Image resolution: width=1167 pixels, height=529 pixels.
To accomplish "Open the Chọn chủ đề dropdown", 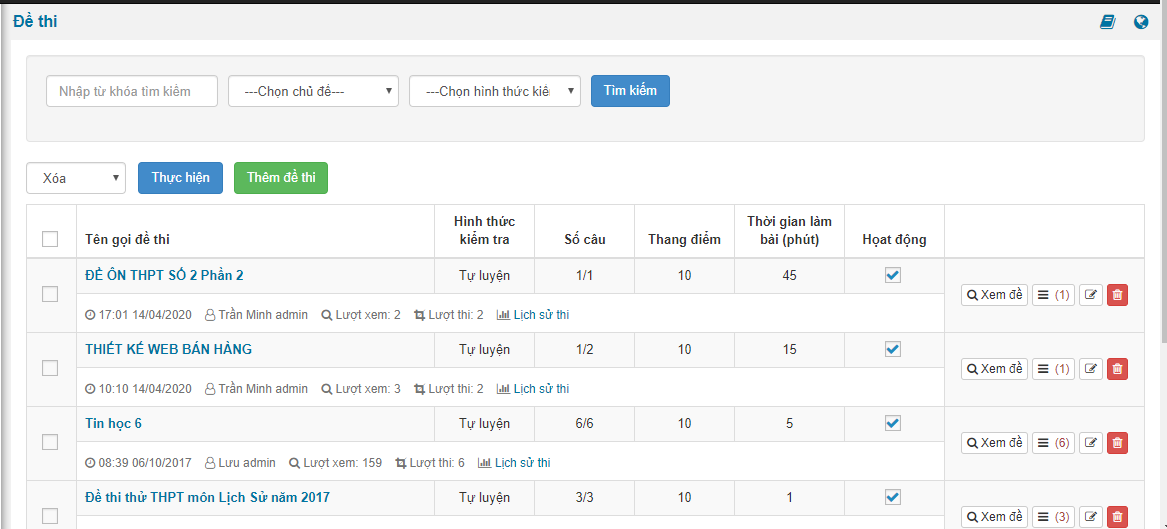I will [x=314, y=91].
